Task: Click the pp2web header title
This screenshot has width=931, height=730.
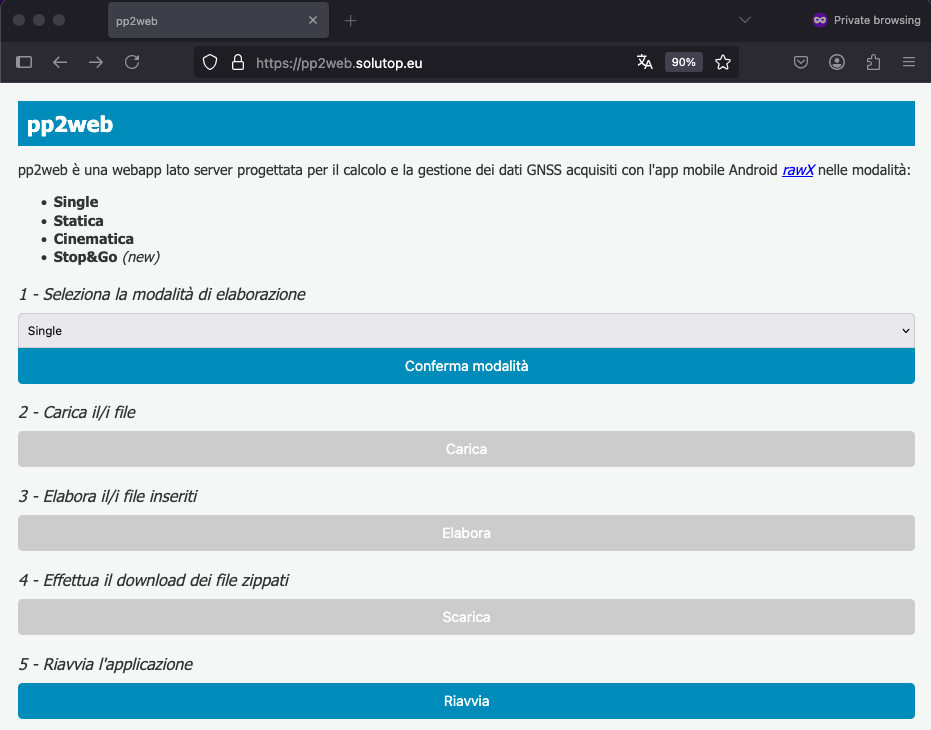Action: click(x=70, y=124)
